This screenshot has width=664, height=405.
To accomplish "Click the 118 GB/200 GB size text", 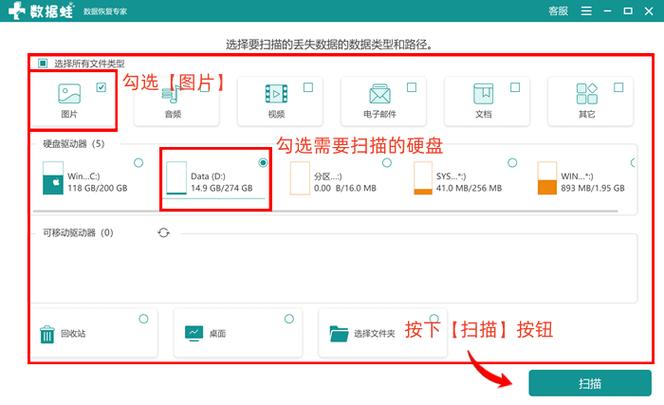I will pyautogui.click(x=97, y=188).
